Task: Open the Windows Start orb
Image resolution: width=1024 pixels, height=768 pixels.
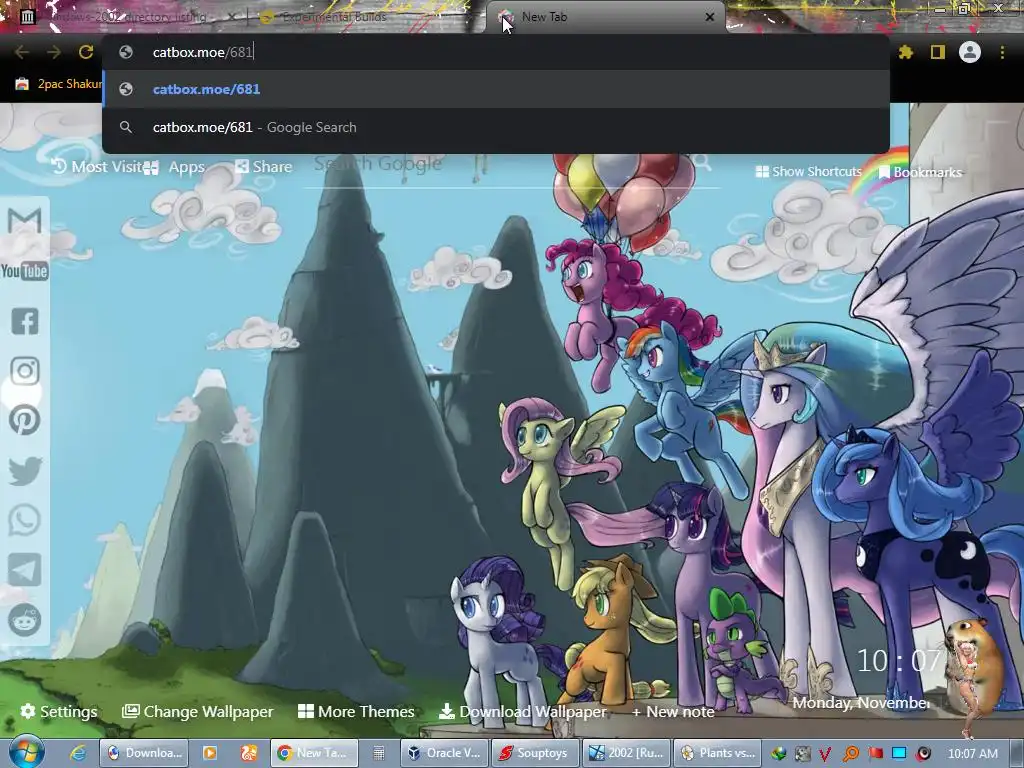Action: point(26,752)
